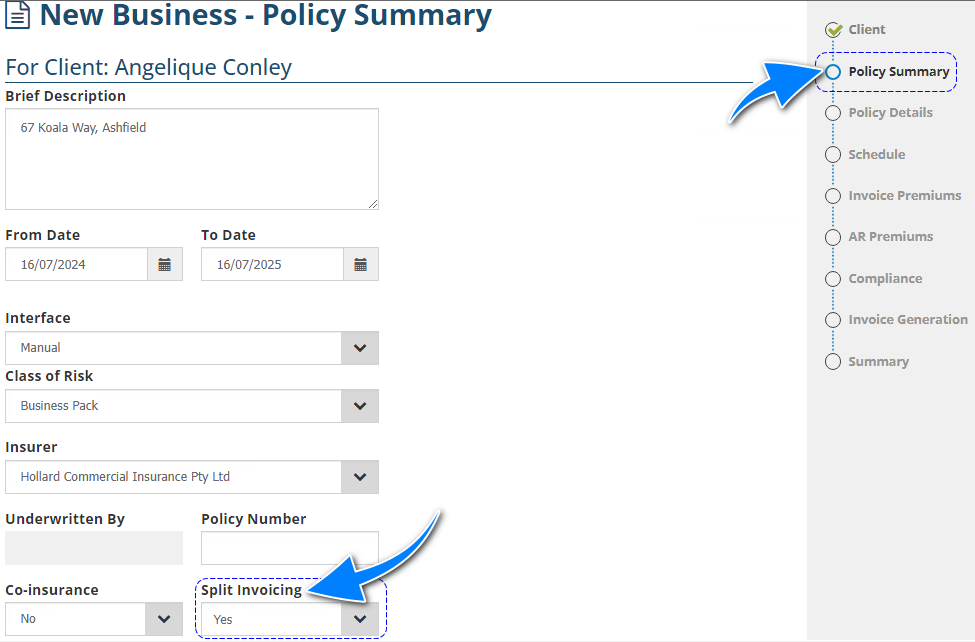Jump to the Invoice Generation step
The width and height of the screenshot is (975, 642).
(907, 320)
